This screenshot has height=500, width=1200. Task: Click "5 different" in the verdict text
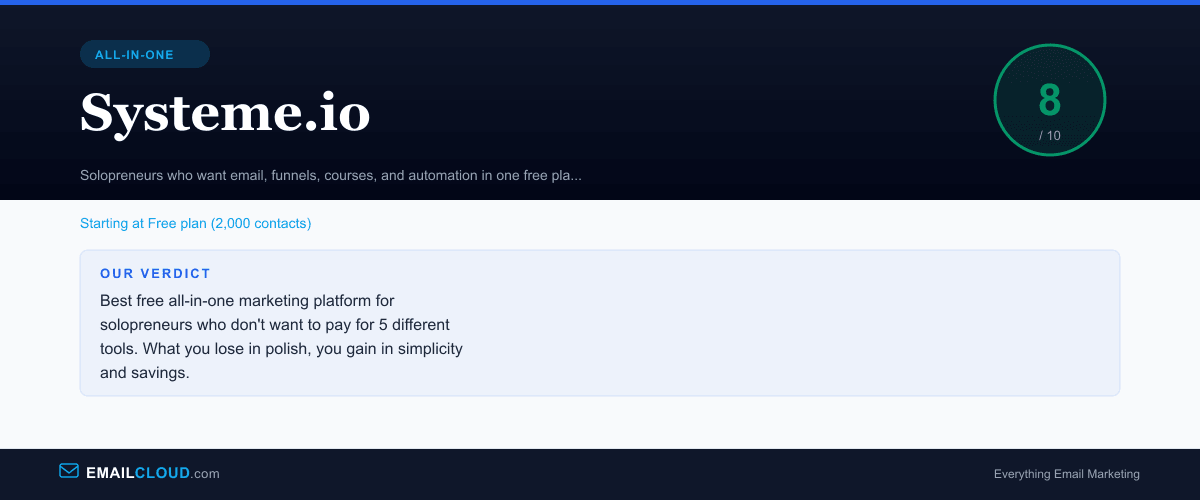(x=414, y=324)
